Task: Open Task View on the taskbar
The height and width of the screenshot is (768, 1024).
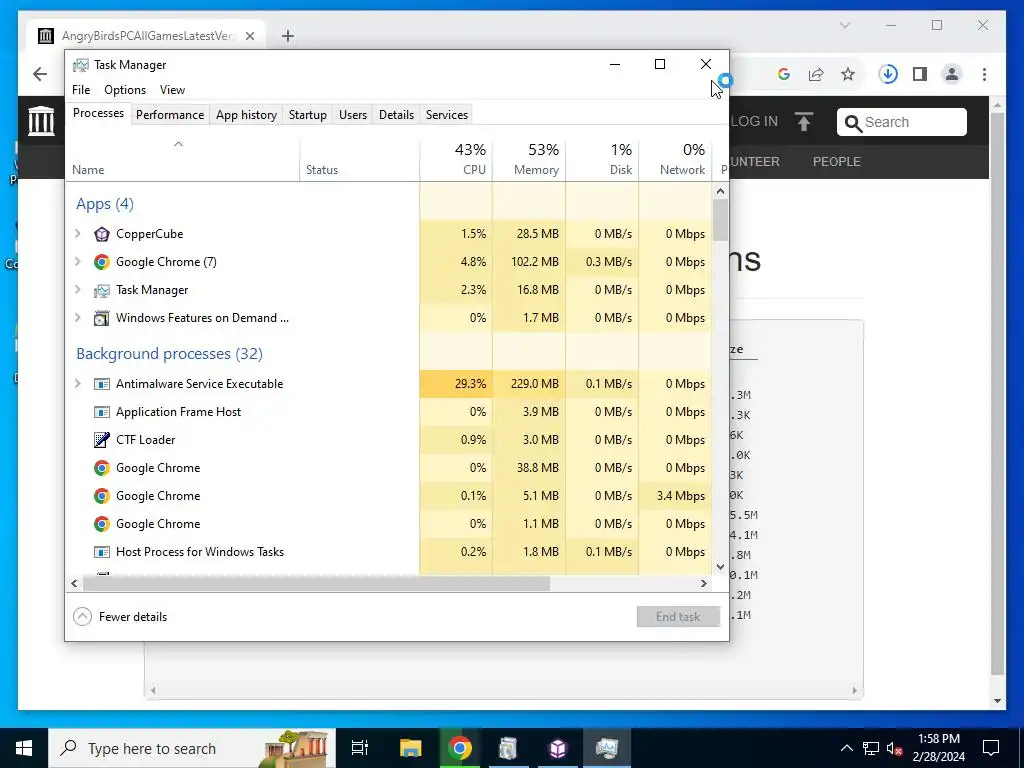Action: click(360, 748)
